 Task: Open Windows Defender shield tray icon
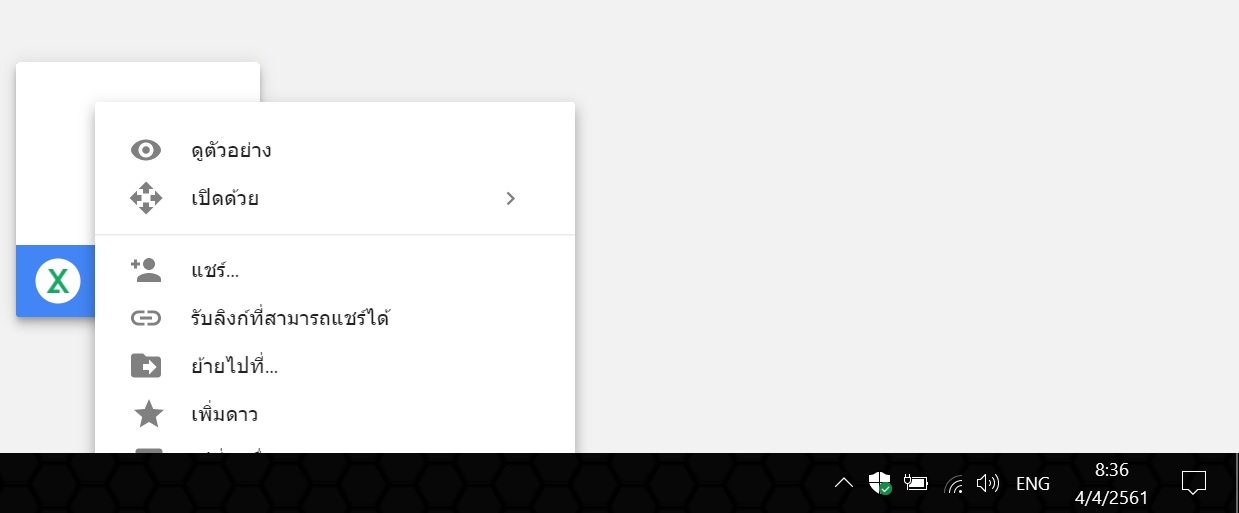880,484
